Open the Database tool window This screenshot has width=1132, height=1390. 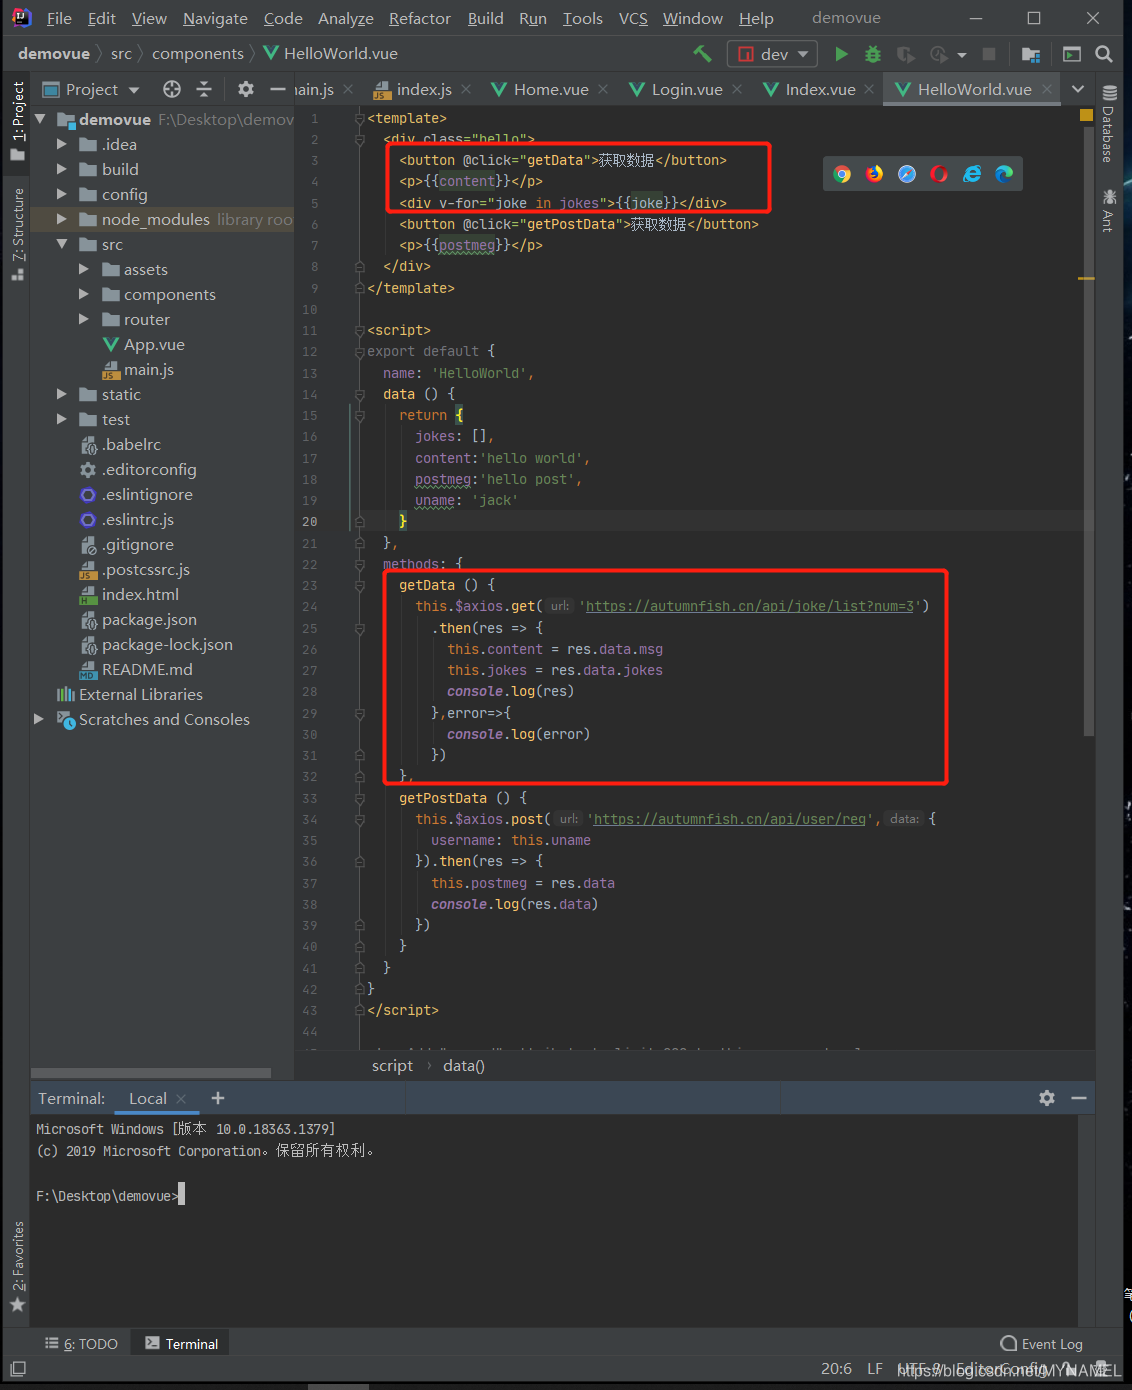pyautogui.click(x=1108, y=125)
